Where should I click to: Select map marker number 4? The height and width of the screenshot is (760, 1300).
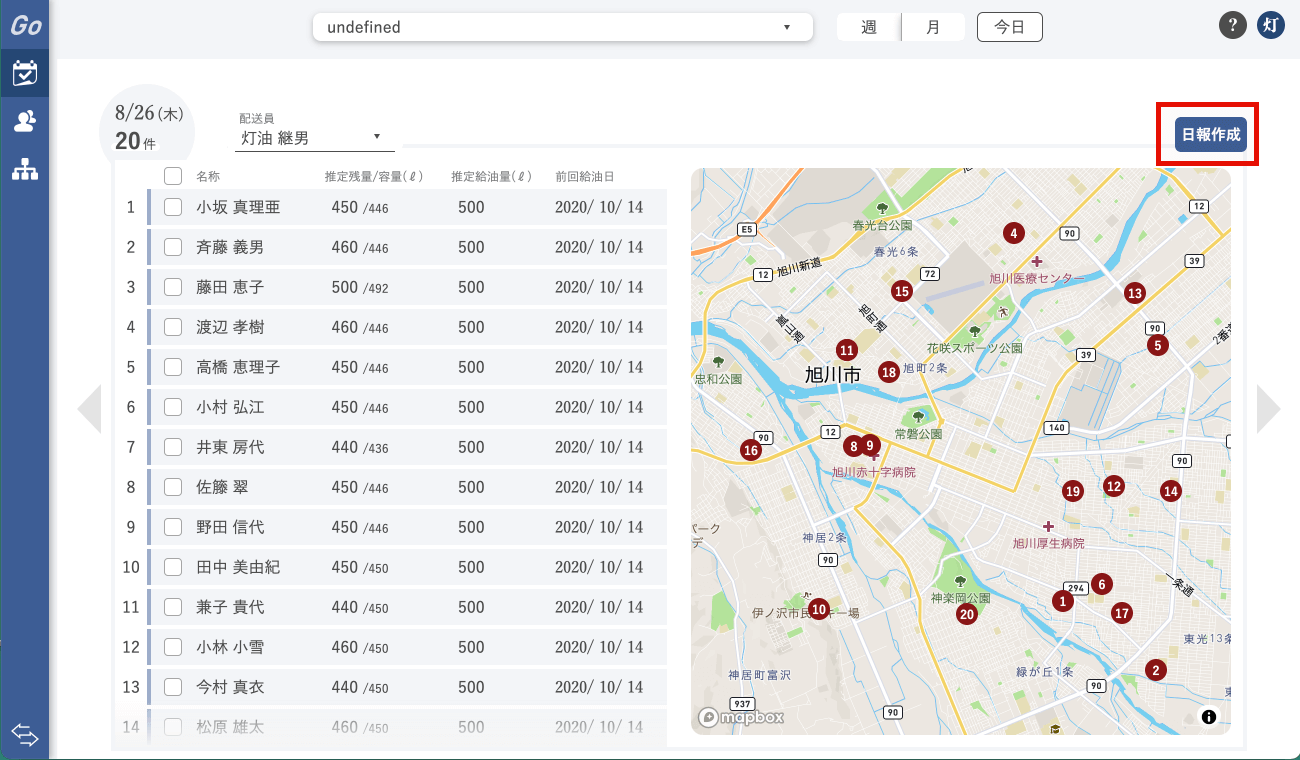click(1014, 233)
